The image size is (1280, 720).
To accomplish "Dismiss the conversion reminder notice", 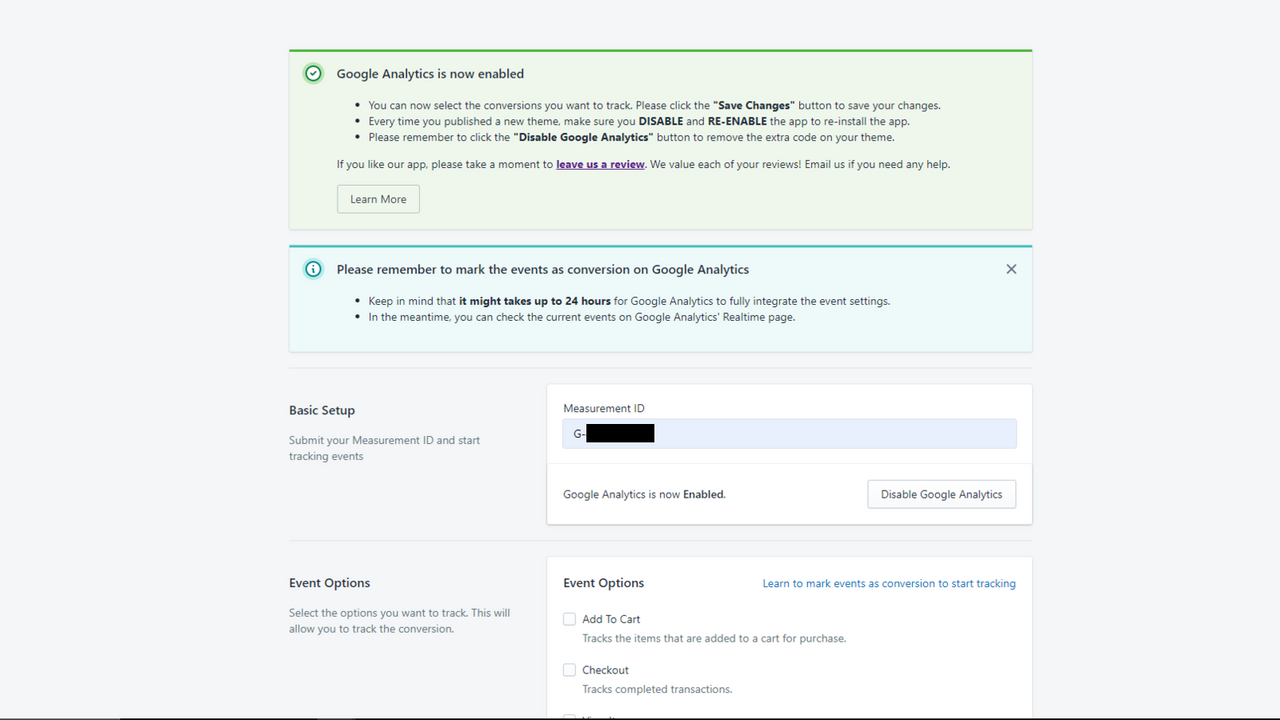I will (x=1011, y=268).
